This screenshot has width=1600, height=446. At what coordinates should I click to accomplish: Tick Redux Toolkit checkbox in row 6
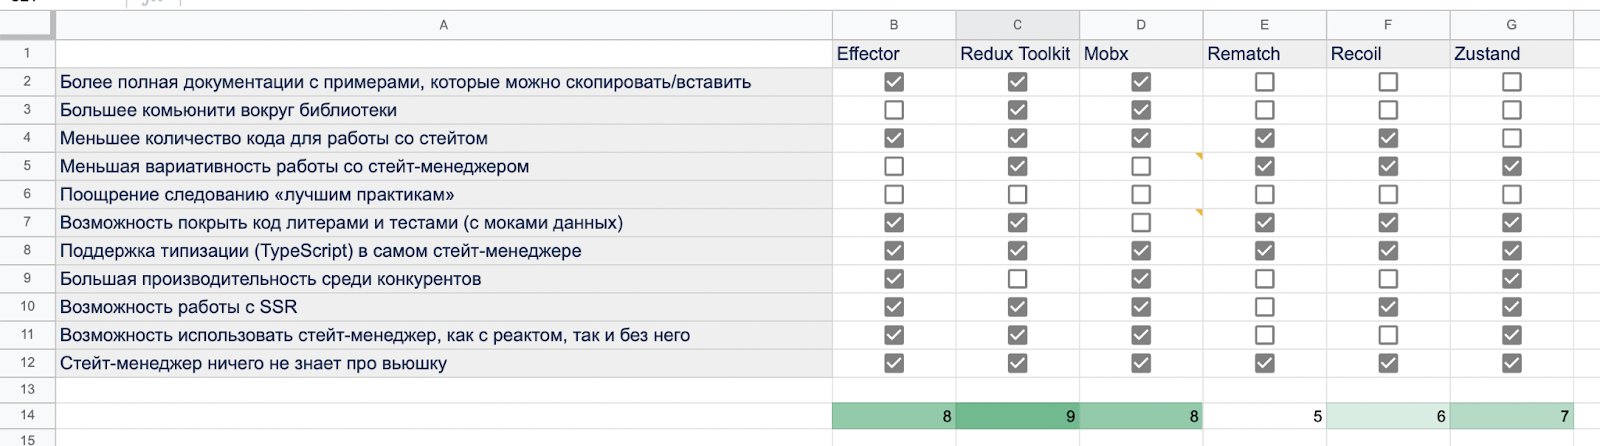[1017, 194]
